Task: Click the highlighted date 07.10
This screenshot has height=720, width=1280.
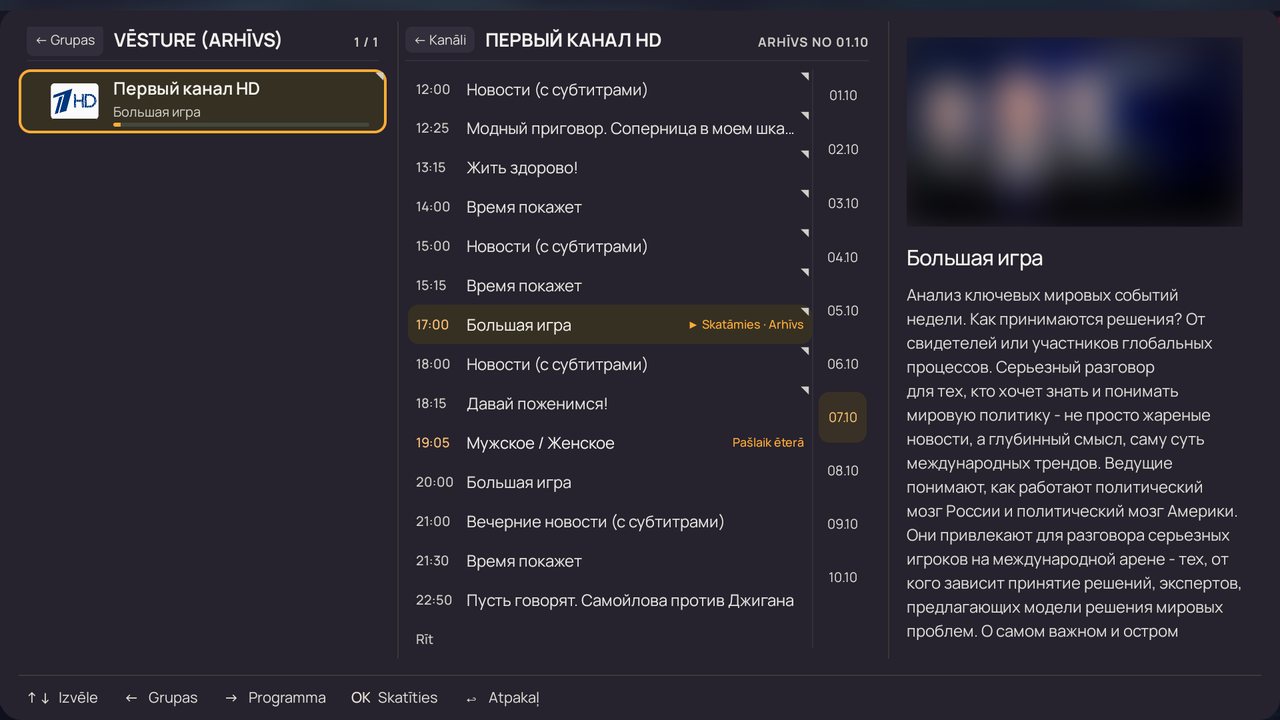Action: pos(843,418)
